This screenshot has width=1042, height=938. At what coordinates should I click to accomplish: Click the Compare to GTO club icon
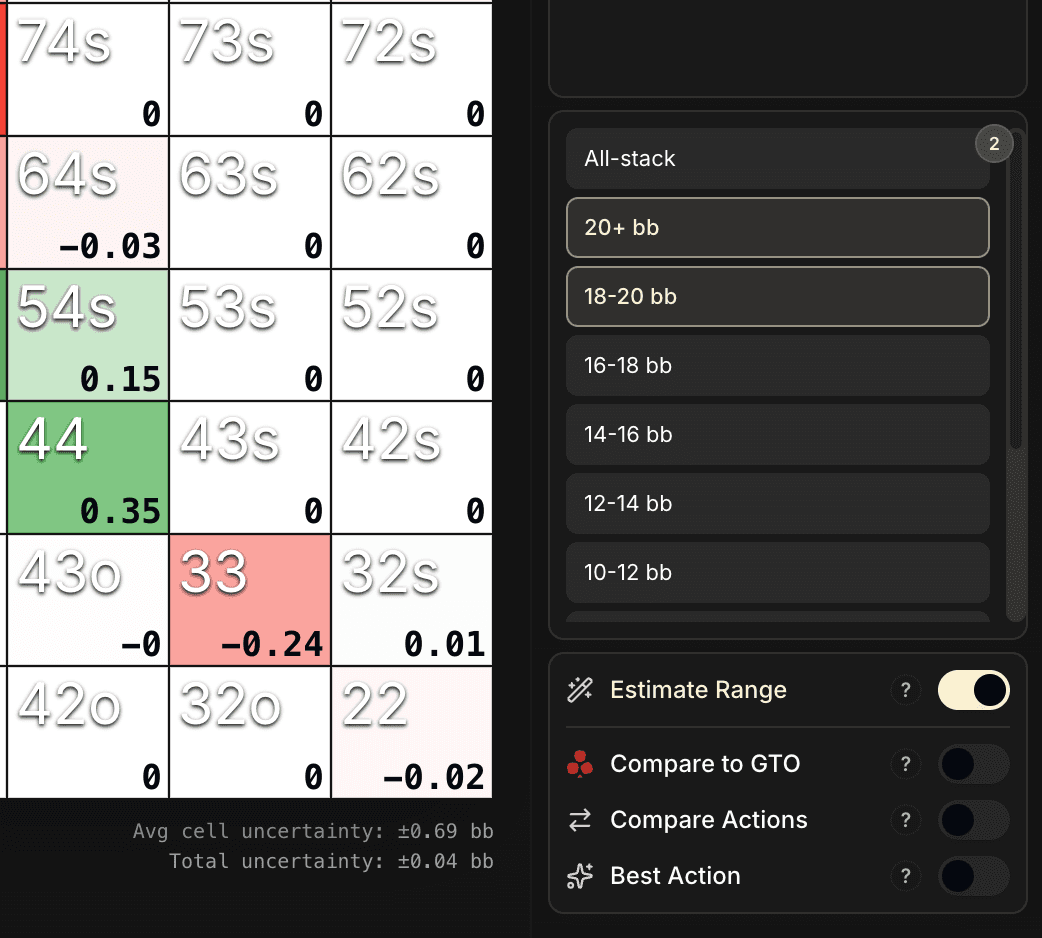click(x=579, y=764)
